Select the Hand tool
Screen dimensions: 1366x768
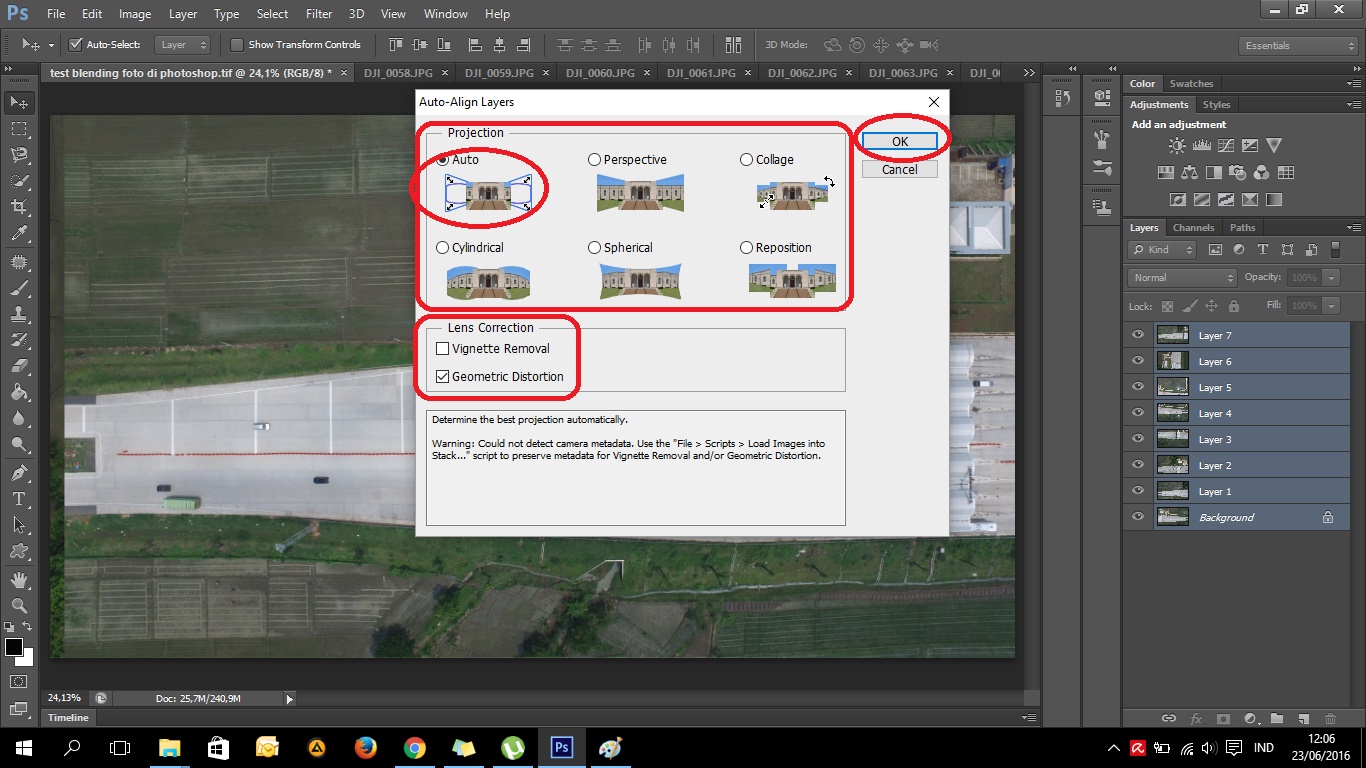(x=19, y=580)
